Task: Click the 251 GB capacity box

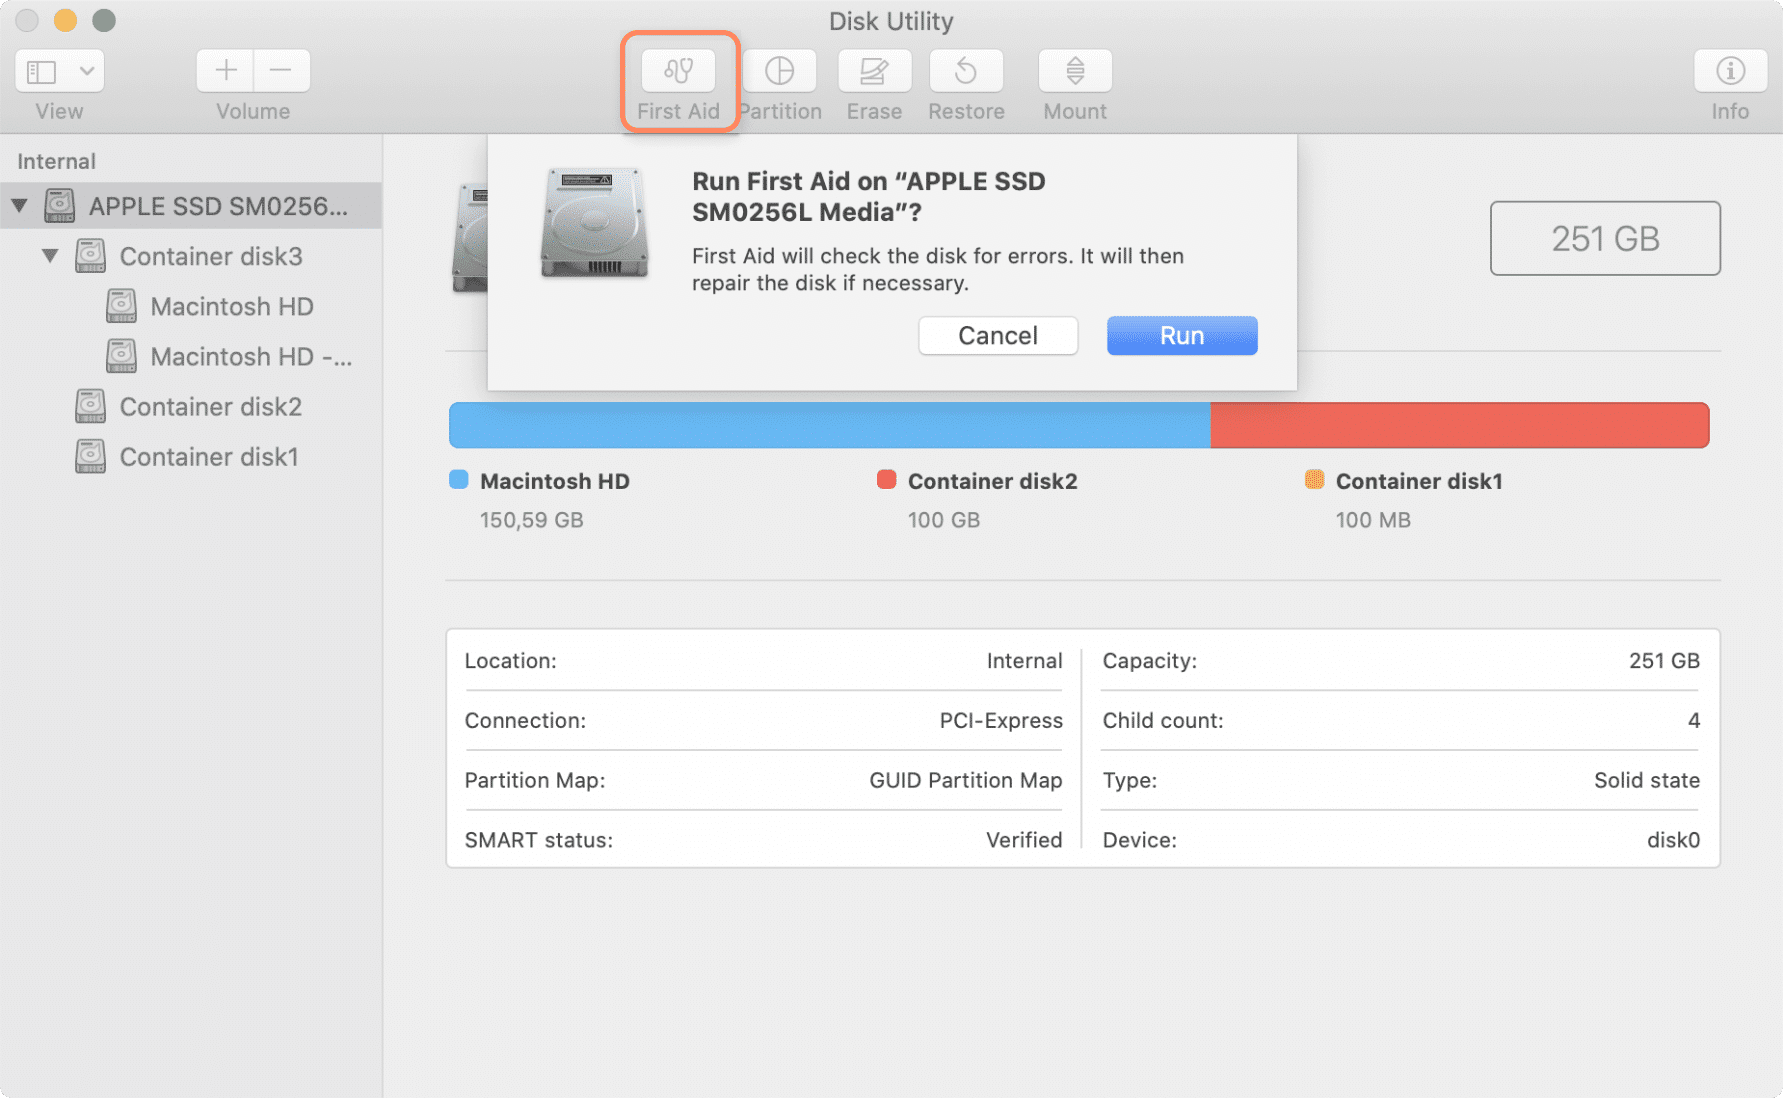Action: (x=1604, y=238)
